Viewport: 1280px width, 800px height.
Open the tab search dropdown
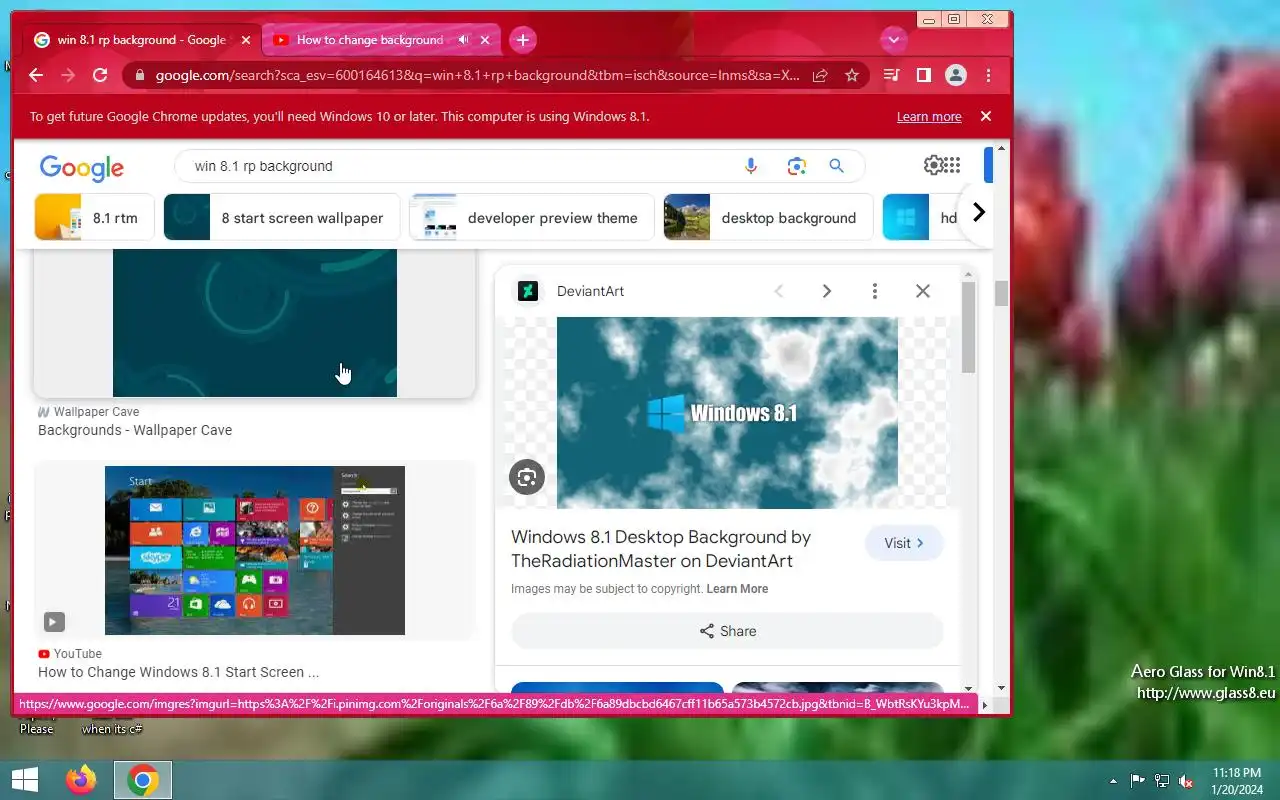(x=893, y=40)
